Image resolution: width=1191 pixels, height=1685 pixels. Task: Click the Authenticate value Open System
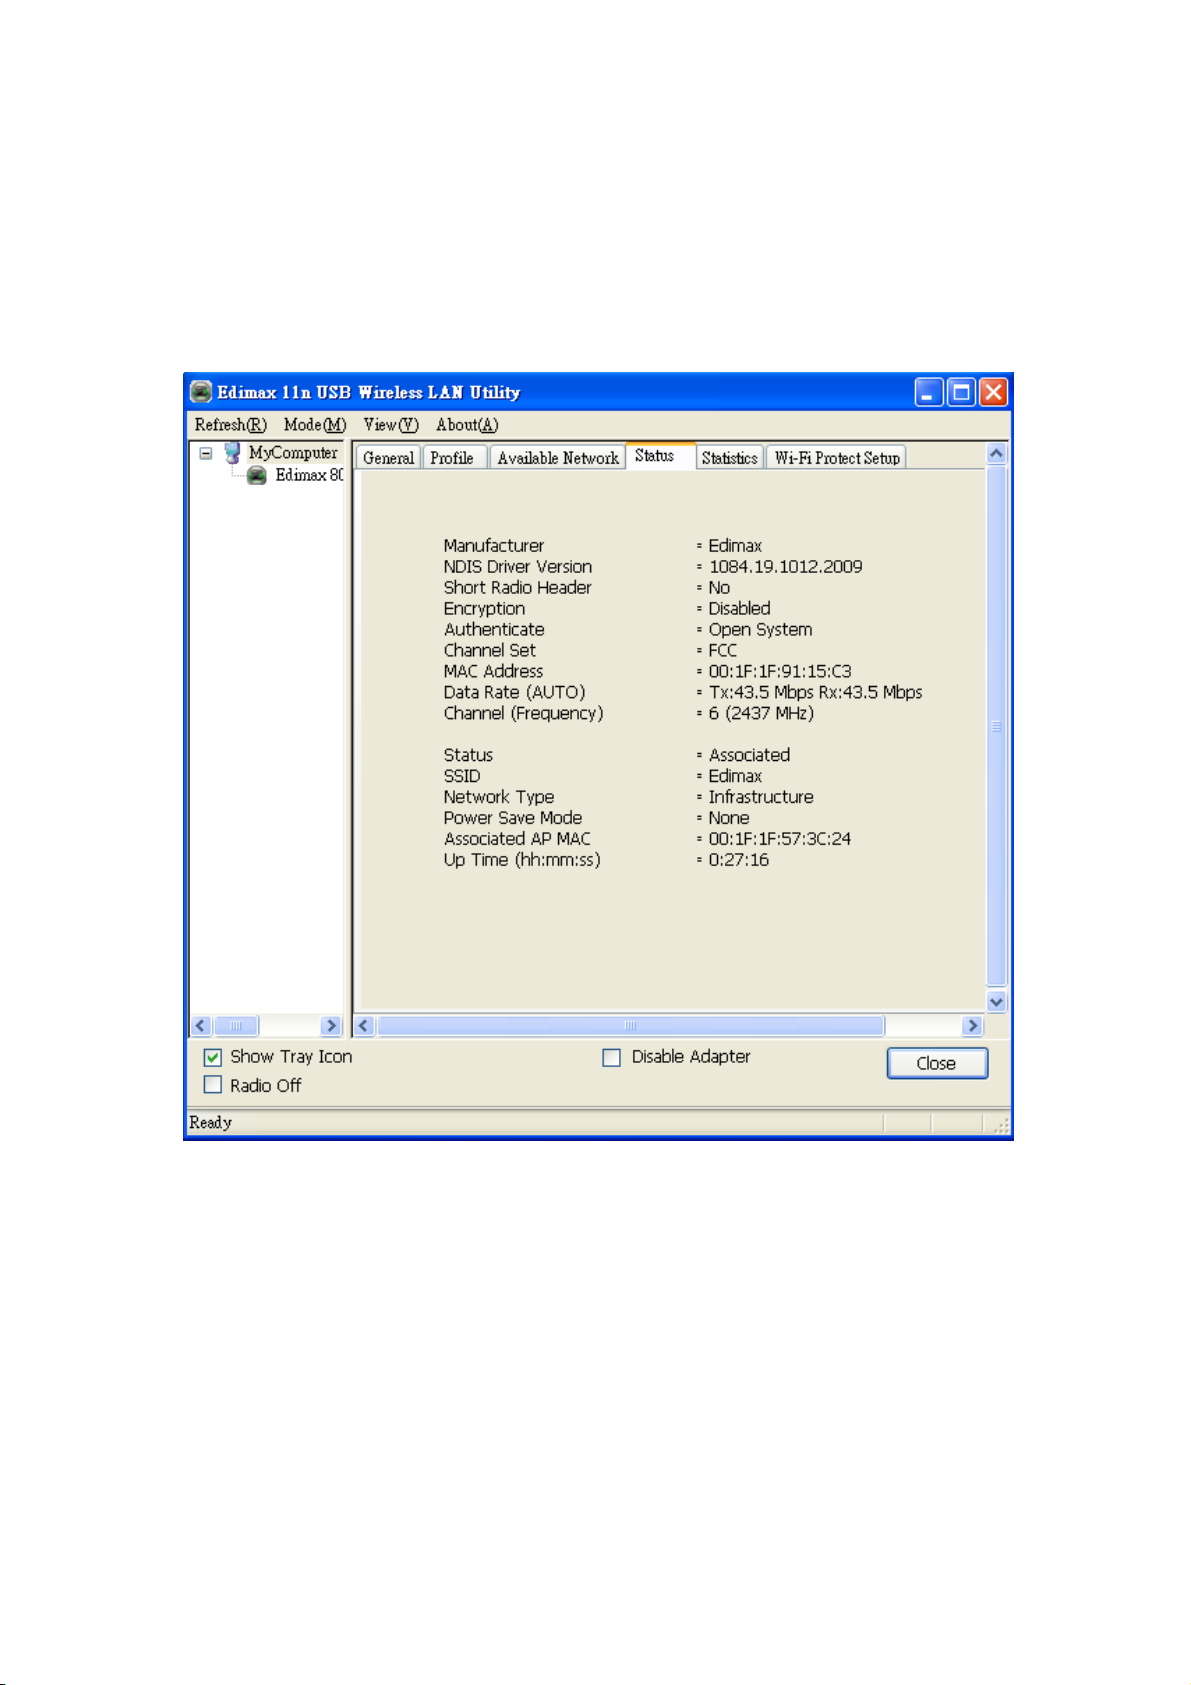tap(760, 629)
